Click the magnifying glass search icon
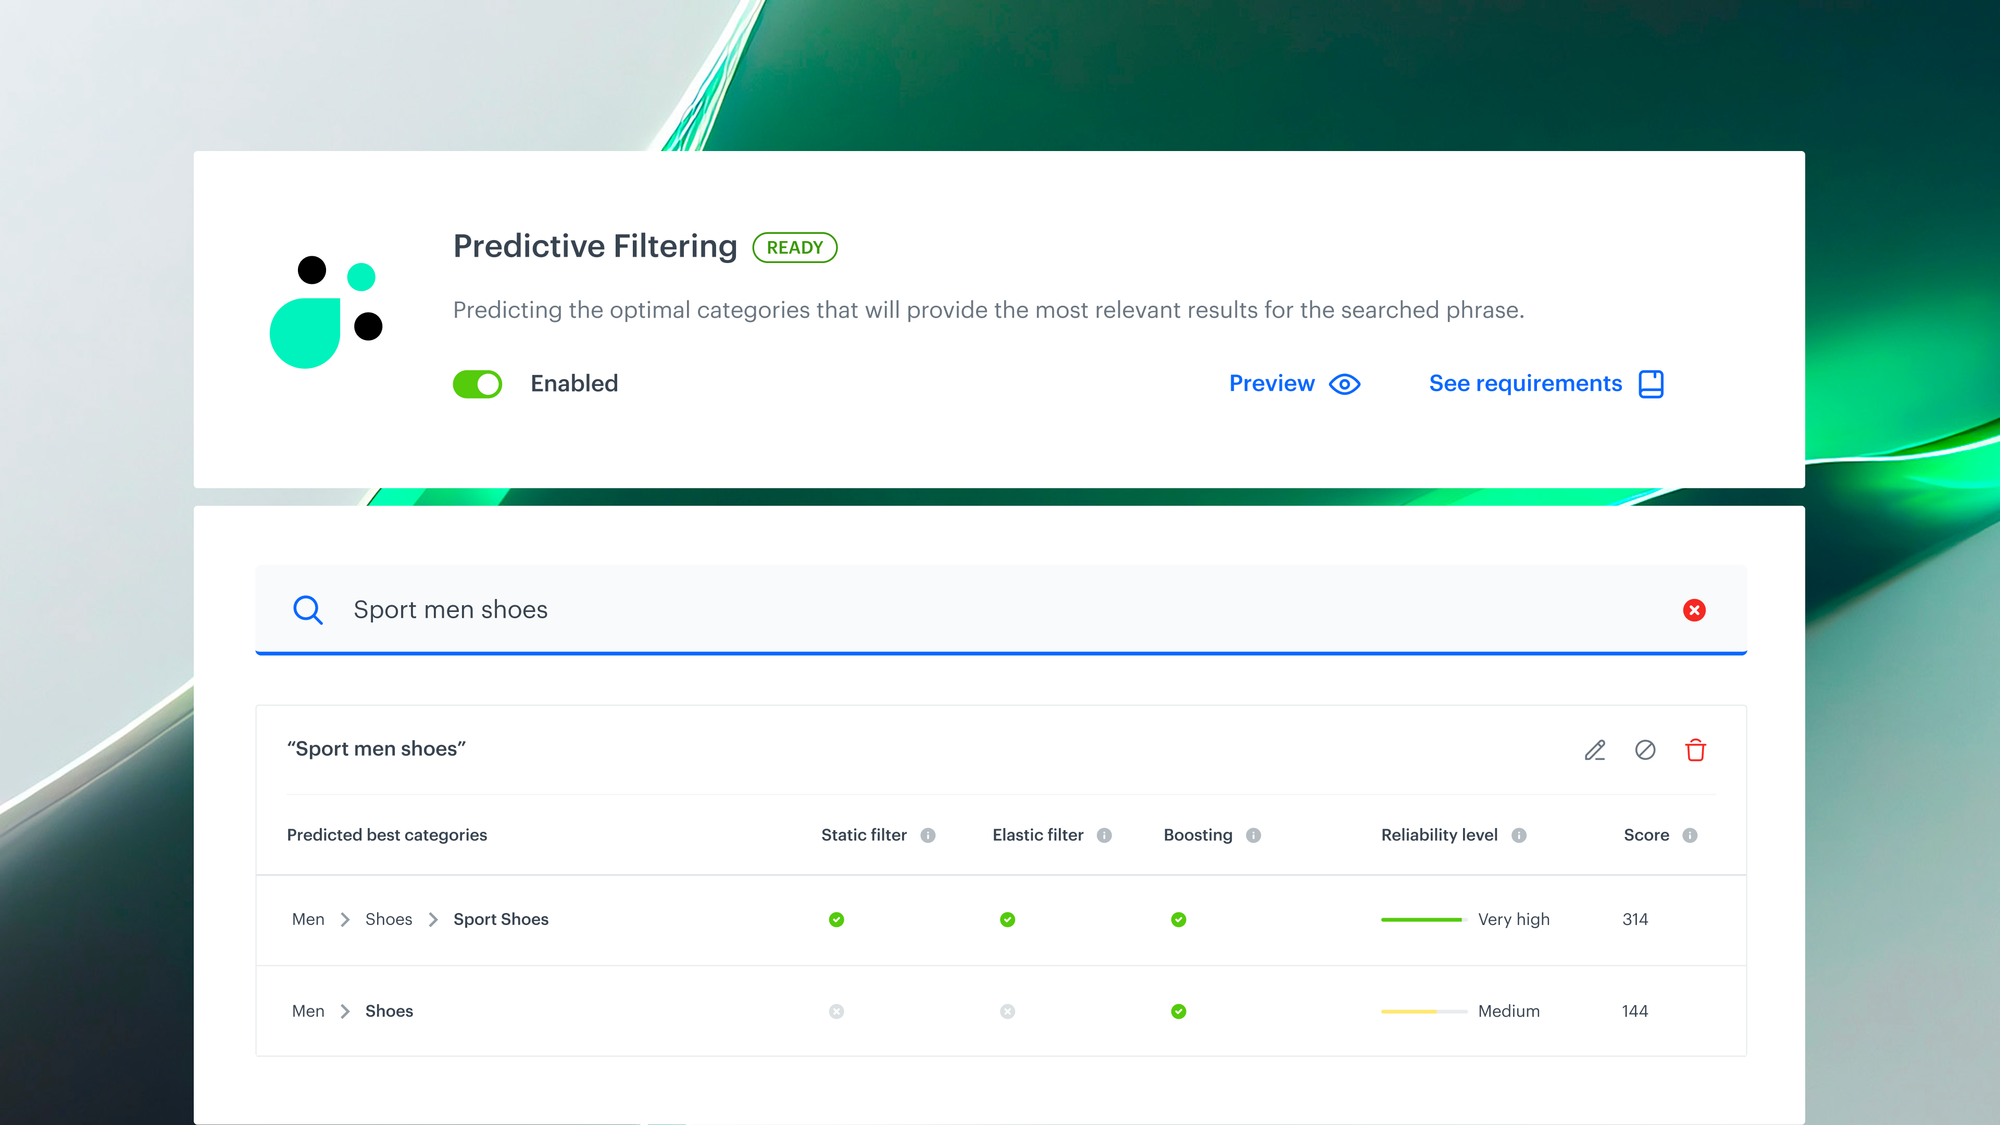Screen dimensions: 2000x1125 coord(308,610)
